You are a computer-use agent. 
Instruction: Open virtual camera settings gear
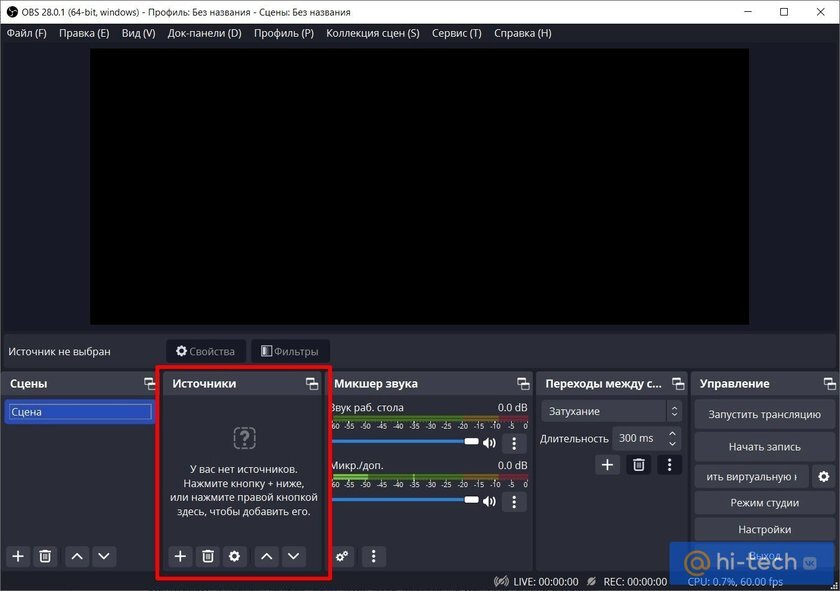tap(823, 476)
